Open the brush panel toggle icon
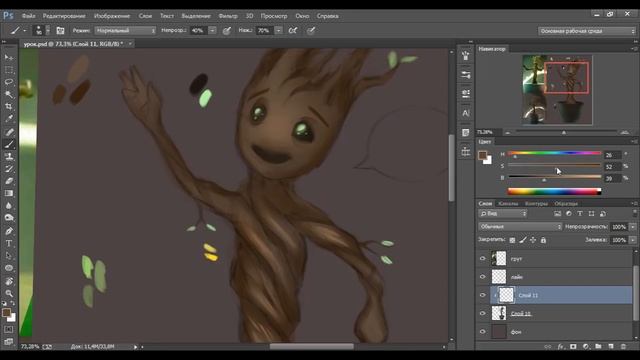Viewport: 640px width, 360px height. tap(60, 31)
